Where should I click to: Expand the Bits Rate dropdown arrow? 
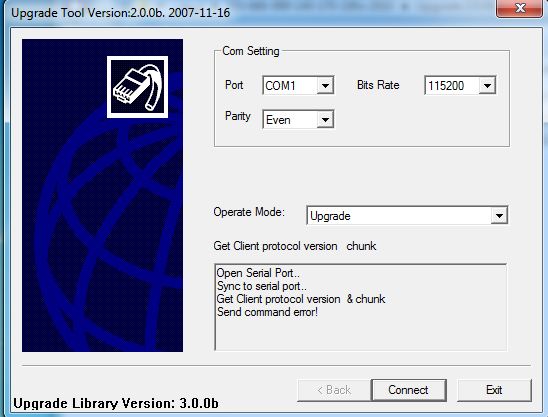coord(487,85)
